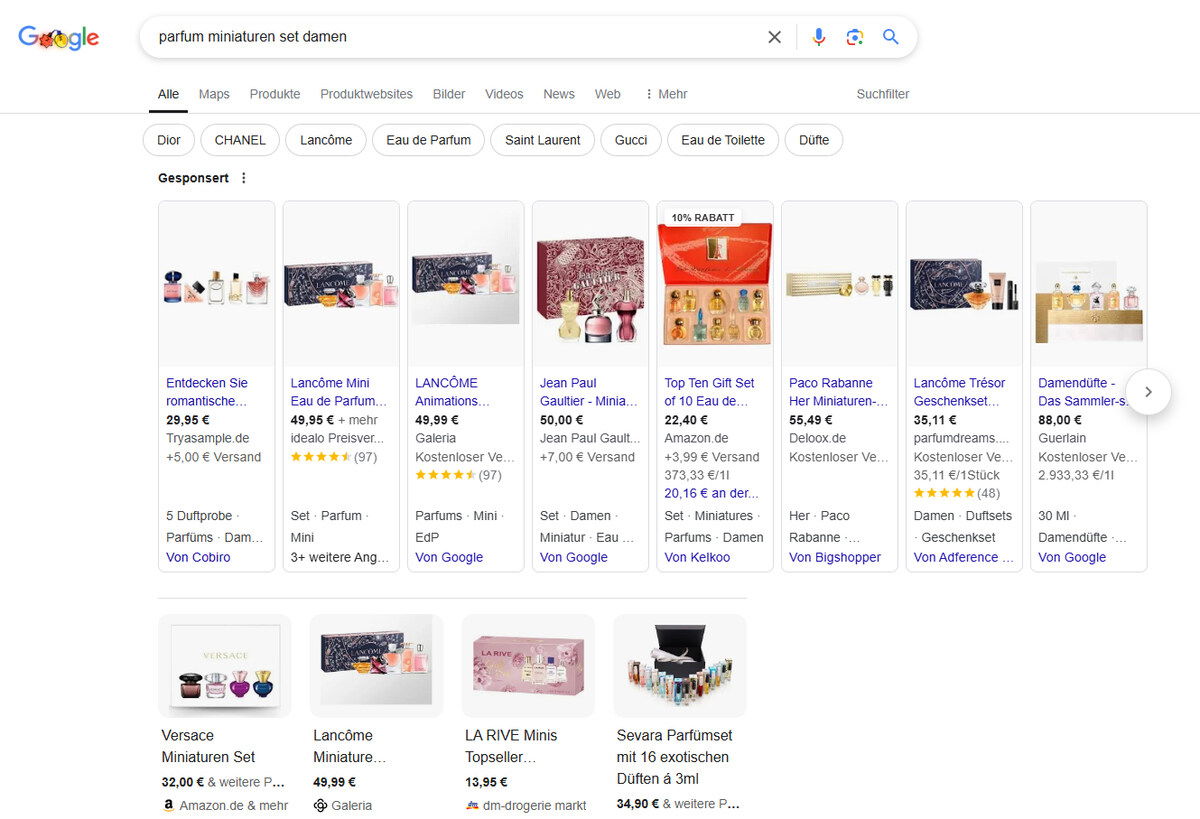The image size is (1200, 819).
Task: Click the 'Von Cobiro' attribution link
Action: 198,557
